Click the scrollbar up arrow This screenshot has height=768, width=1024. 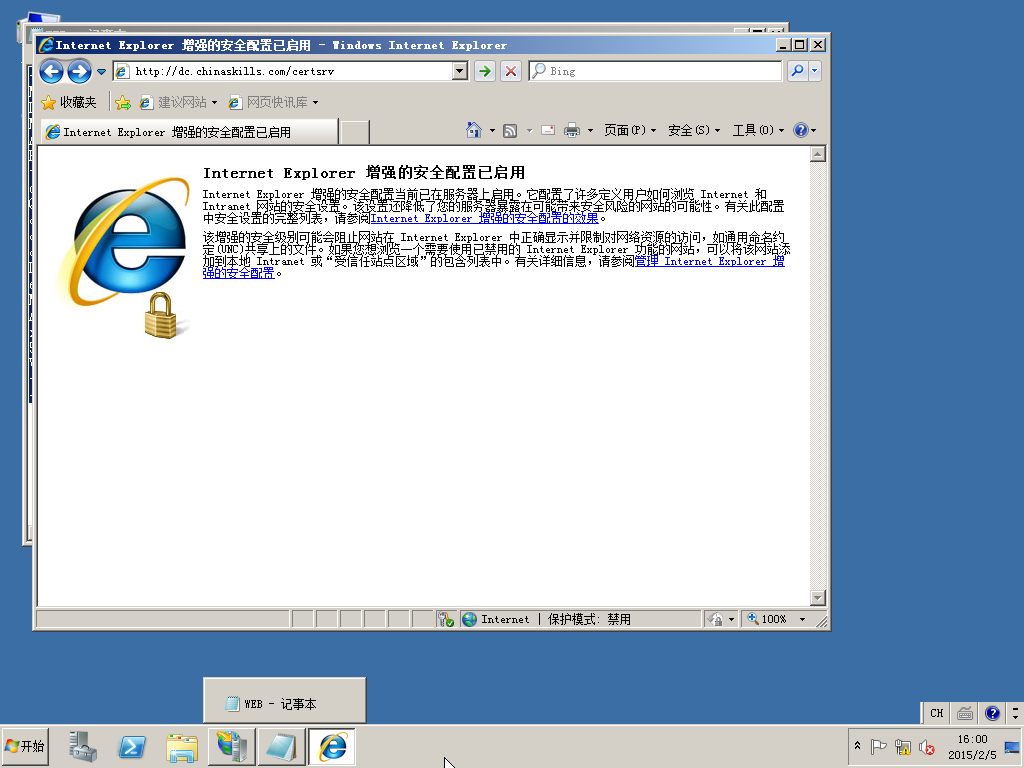tap(818, 154)
